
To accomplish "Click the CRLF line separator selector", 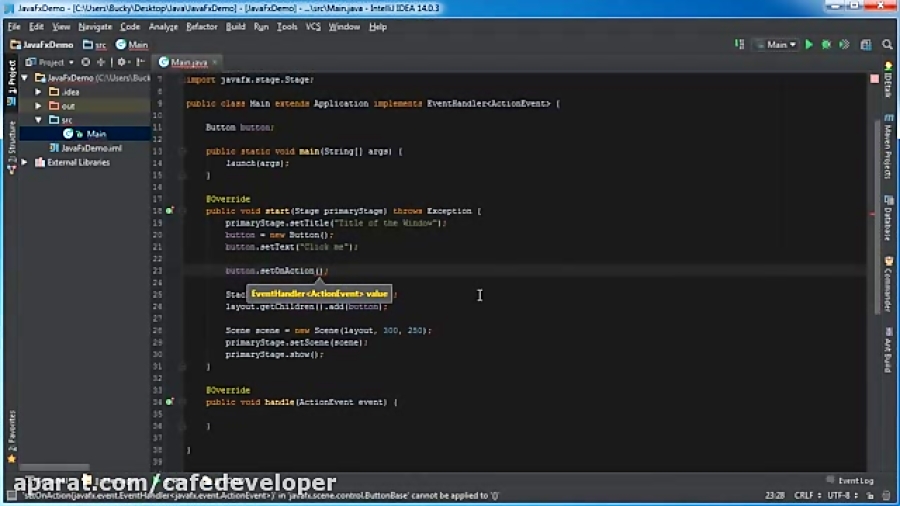I will tap(806, 495).
